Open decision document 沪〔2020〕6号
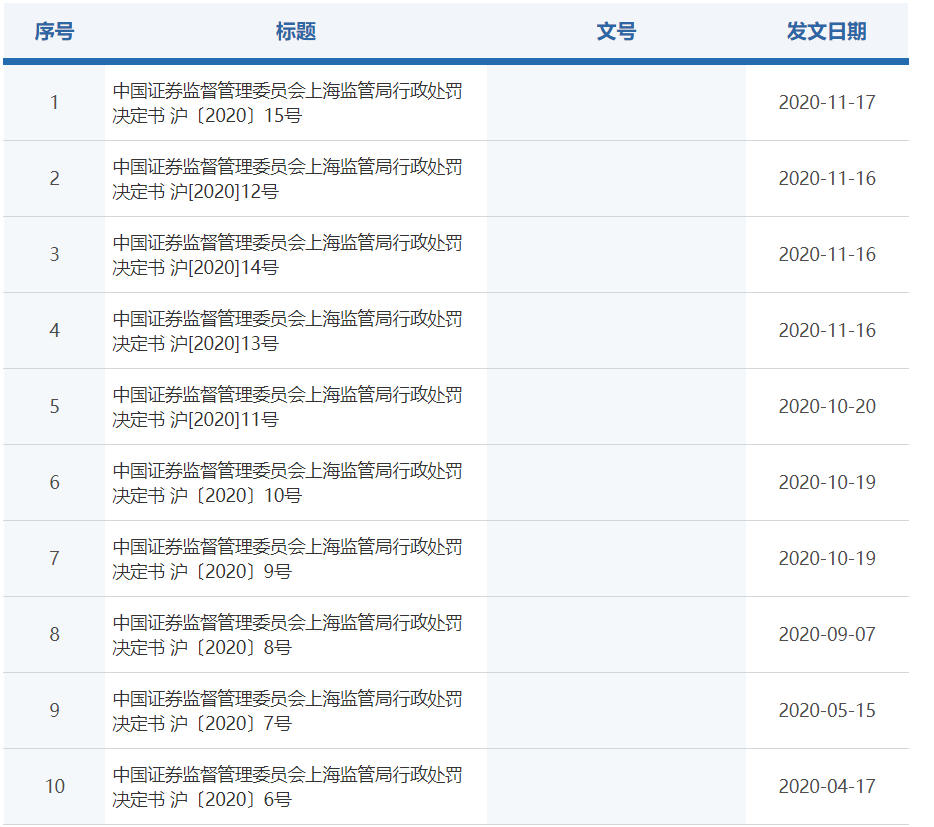This screenshot has height=827, width=934. point(287,786)
